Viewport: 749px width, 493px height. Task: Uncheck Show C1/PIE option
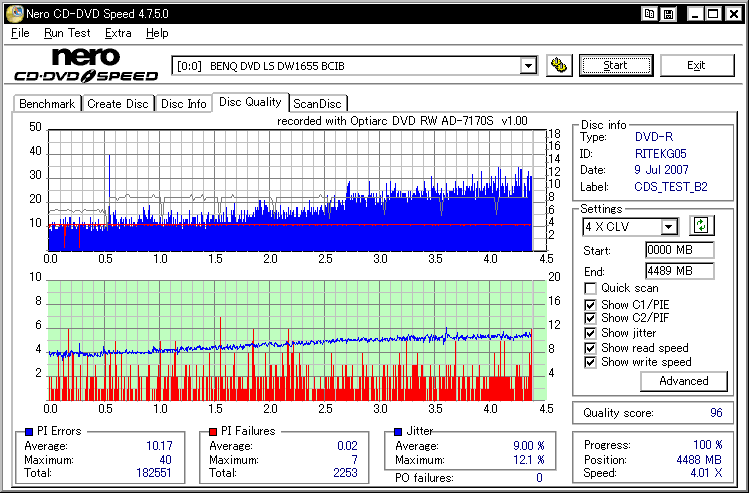point(590,304)
